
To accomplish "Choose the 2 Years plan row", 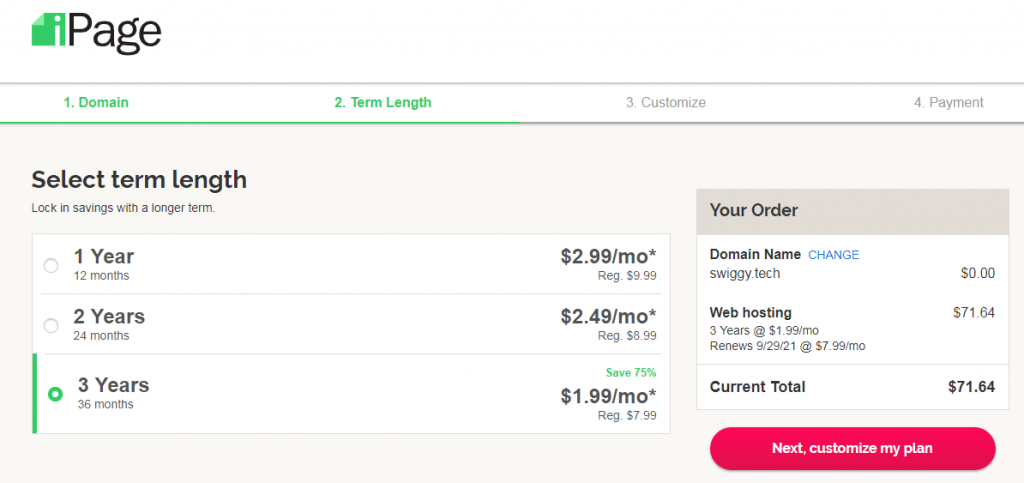I will (x=351, y=324).
